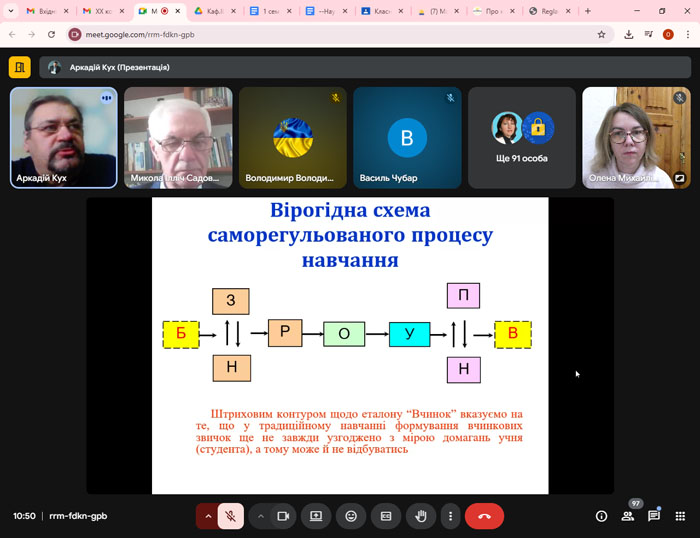The height and width of the screenshot is (538, 700).
Task: Open a new browser tab
Action: tap(587, 11)
